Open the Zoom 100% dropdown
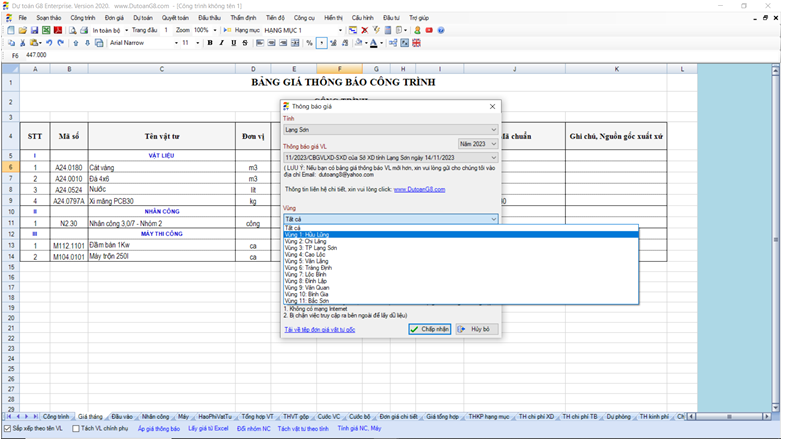Viewport: 787px width, 442px height. coord(215,31)
